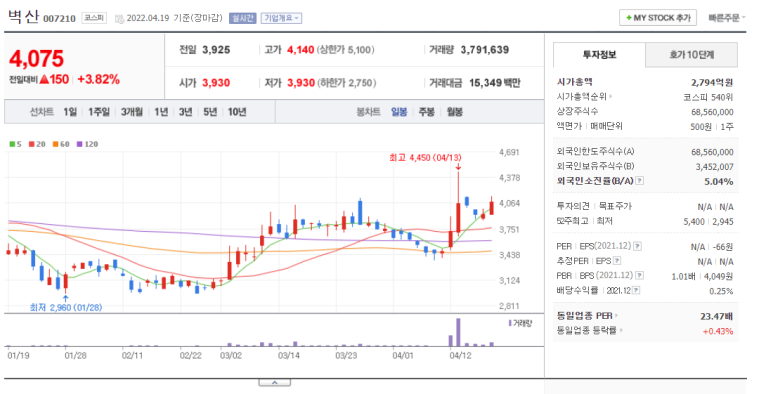Open help icon next to PBR BPS(2021.12)
Screen dimensions: 773x394
click(640, 276)
